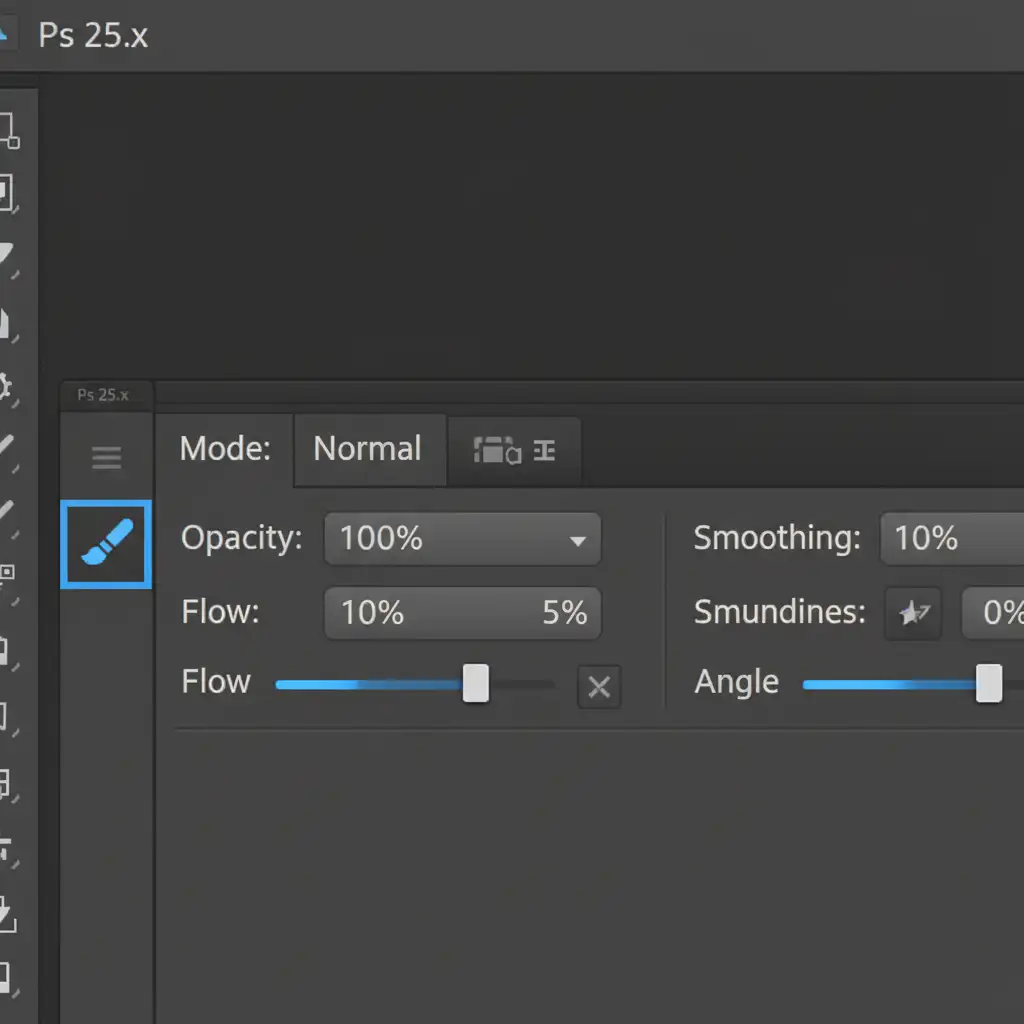
Task: Open the Normal blend mode selector
Action: [368, 449]
